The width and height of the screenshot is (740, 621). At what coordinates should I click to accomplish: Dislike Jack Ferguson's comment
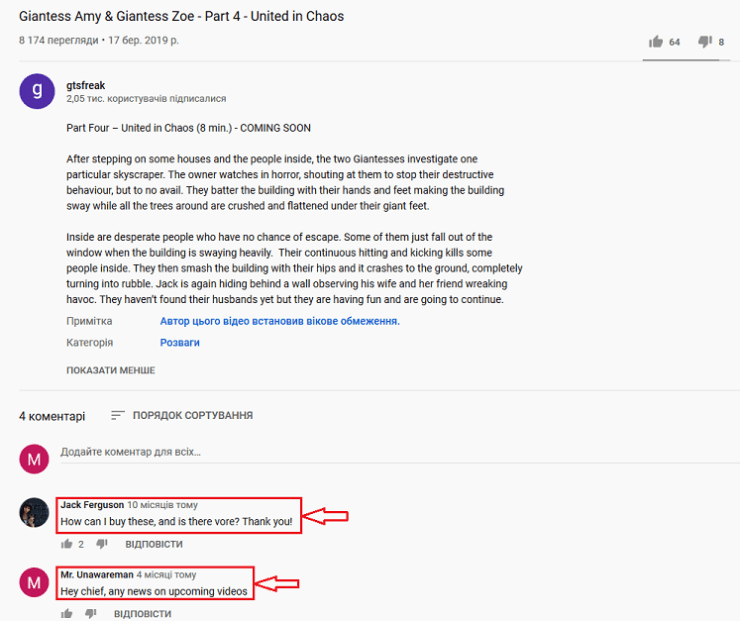click(102, 544)
